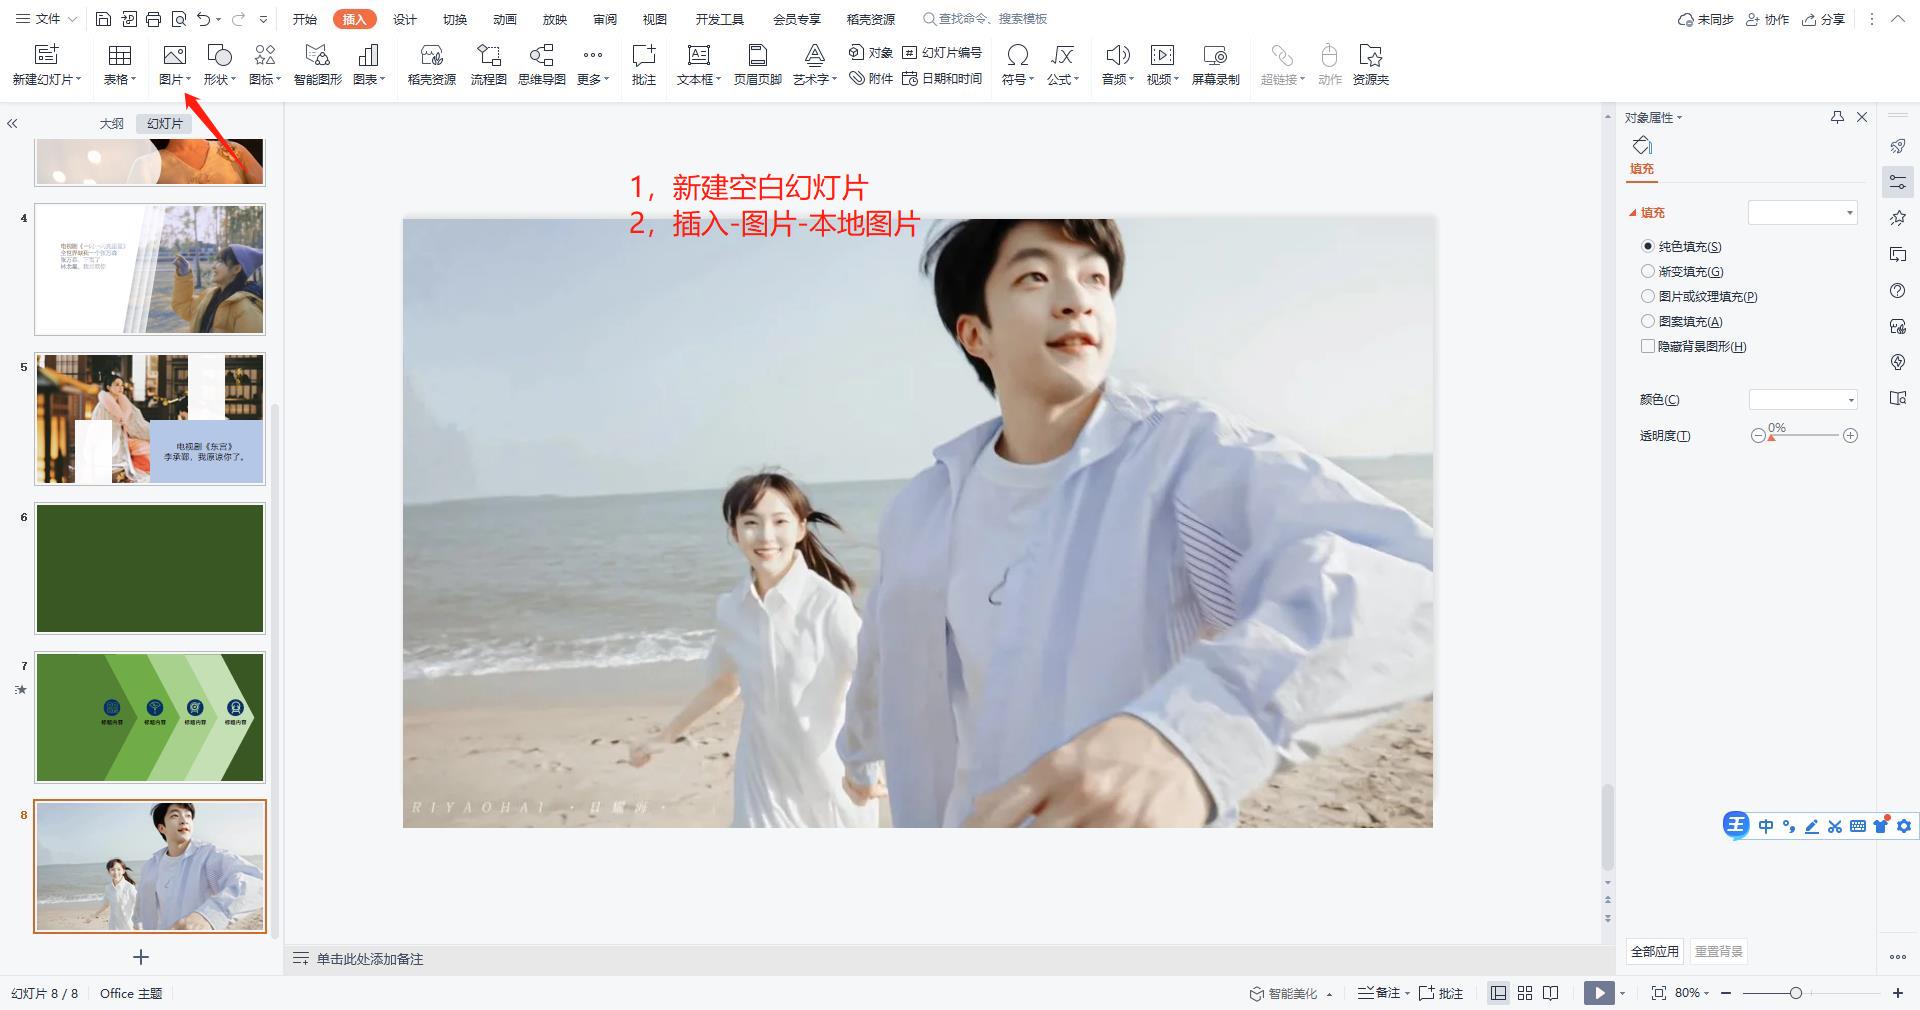Screen dimensions: 1920x1010
Task: Click the 图片 picture insert icon
Action: click(174, 55)
